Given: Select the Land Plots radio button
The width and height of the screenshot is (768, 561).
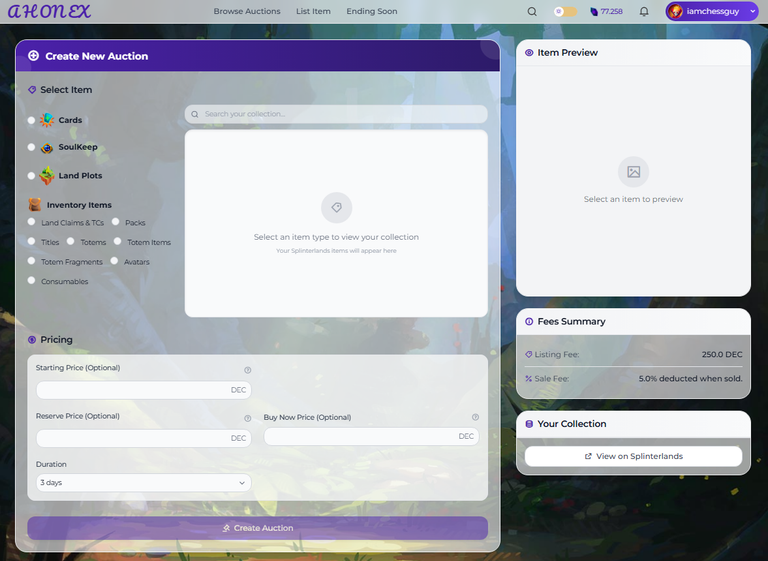Looking at the screenshot, I should click(31, 175).
